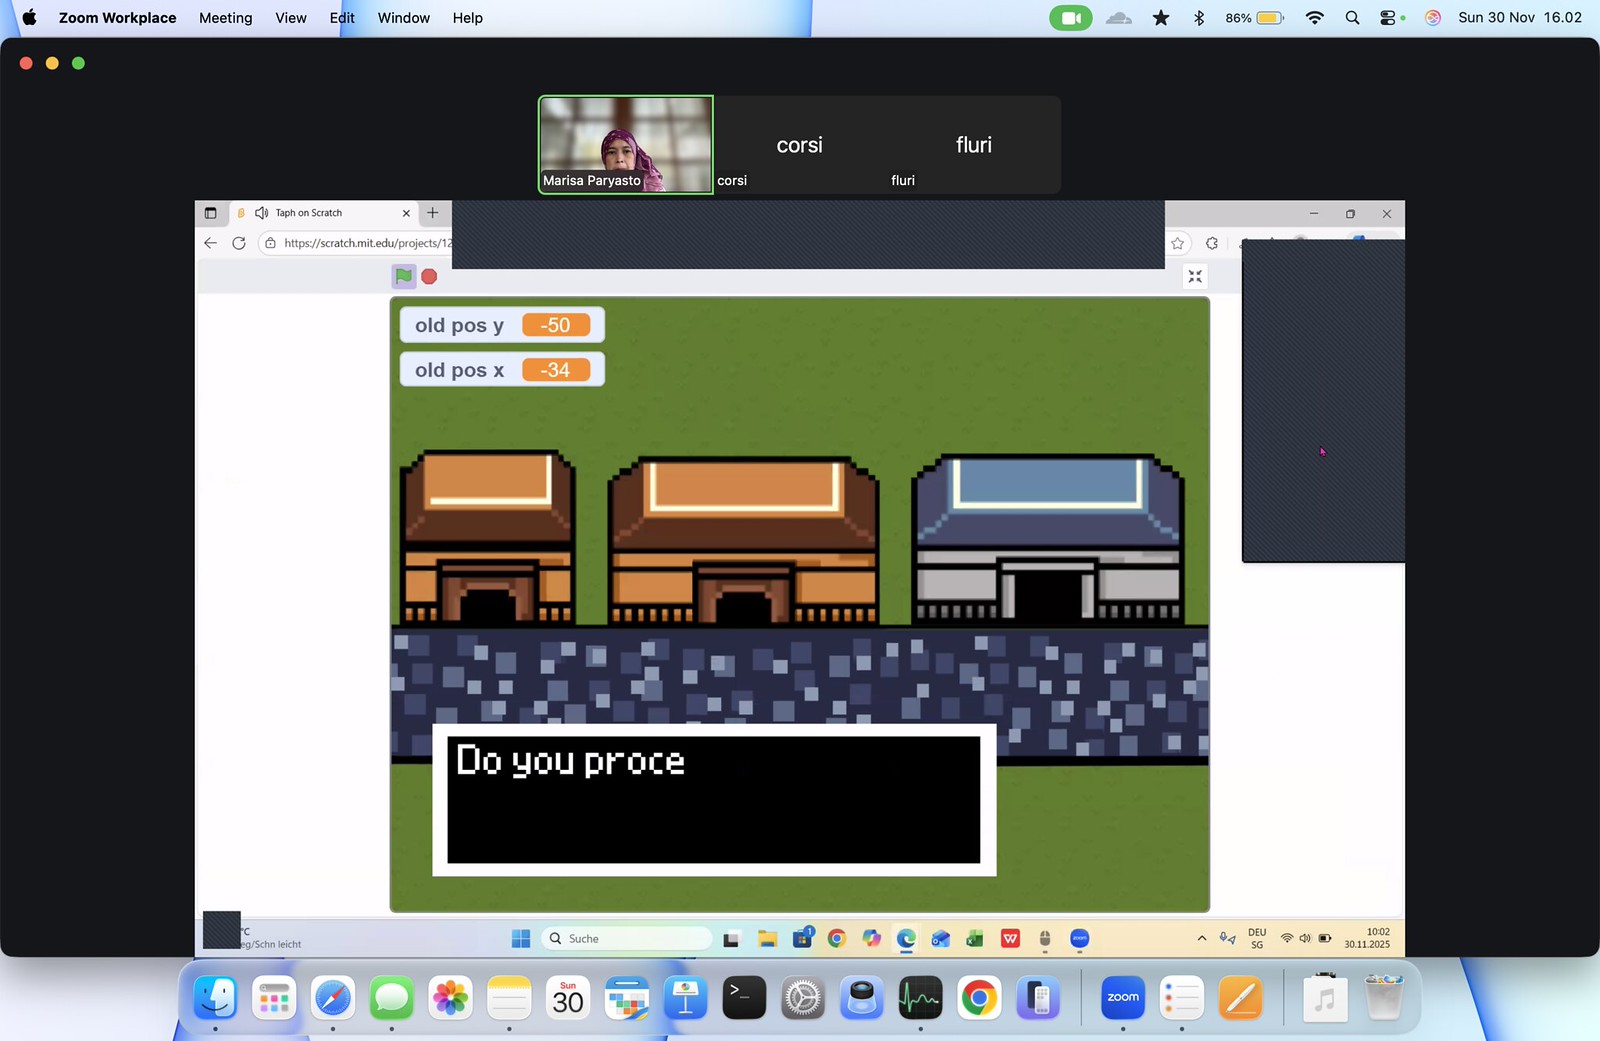Stop the Scratch project with the red stop button
The image size is (1600, 1041).
click(x=429, y=276)
